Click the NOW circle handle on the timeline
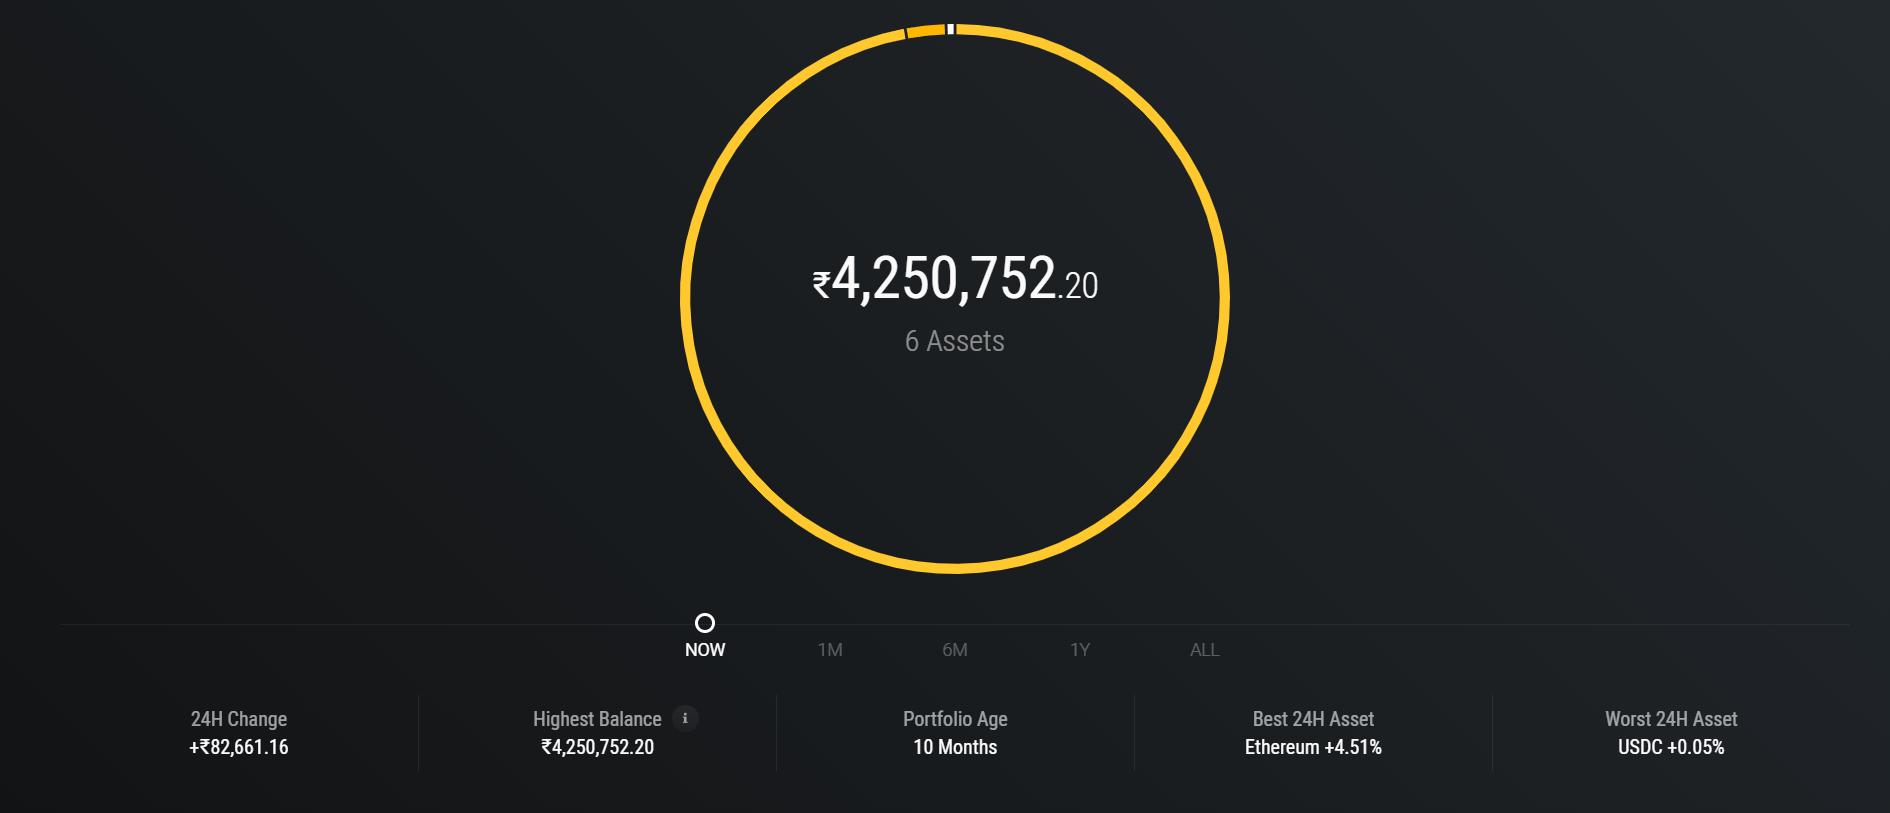1890x813 pixels. (x=705, y=623)
